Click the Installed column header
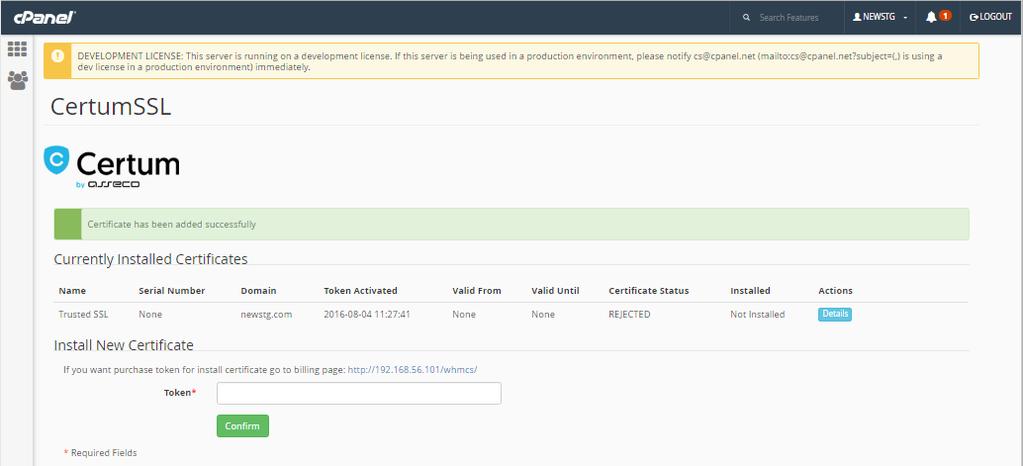The width and height of the screenshot is (1023, 466). [x=750, y=290]
